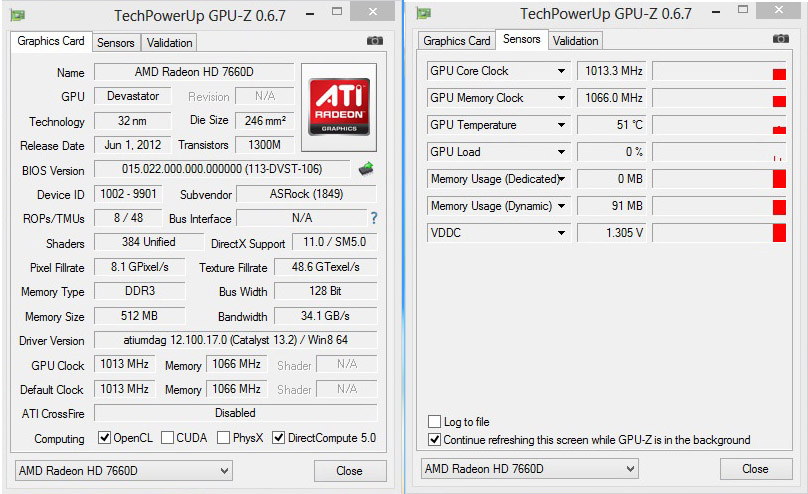Click the ROPs/TMUs value 8 / 48

[x=128, y=218]
